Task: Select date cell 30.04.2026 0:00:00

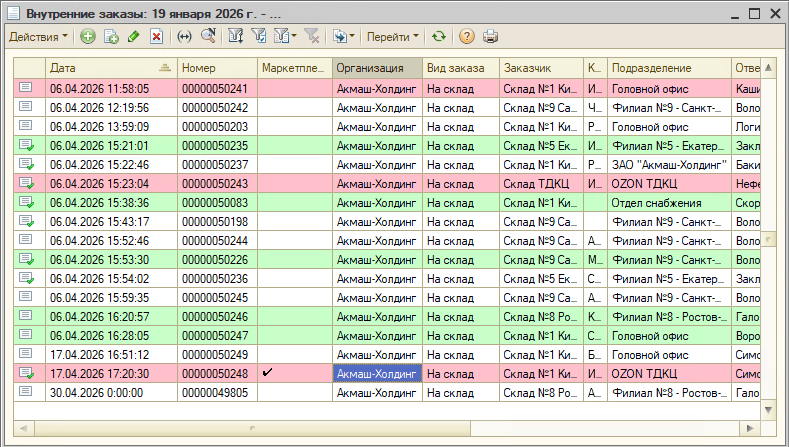Action: pyautogui.click(x=111, y=393)
